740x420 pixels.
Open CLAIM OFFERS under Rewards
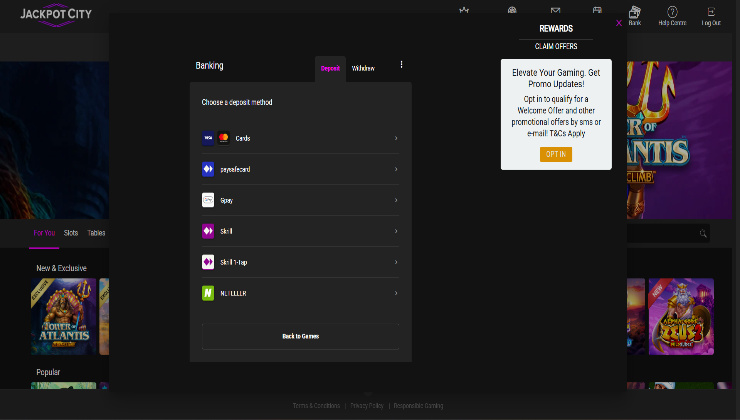pyautogui.click(x=556, y=46)
